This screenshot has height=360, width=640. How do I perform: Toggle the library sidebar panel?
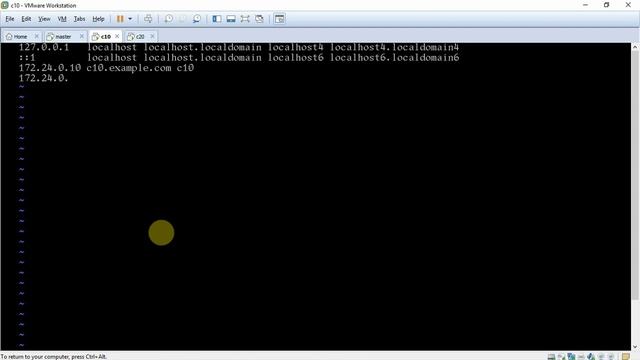pyautogui.click(x=217, y=19)
